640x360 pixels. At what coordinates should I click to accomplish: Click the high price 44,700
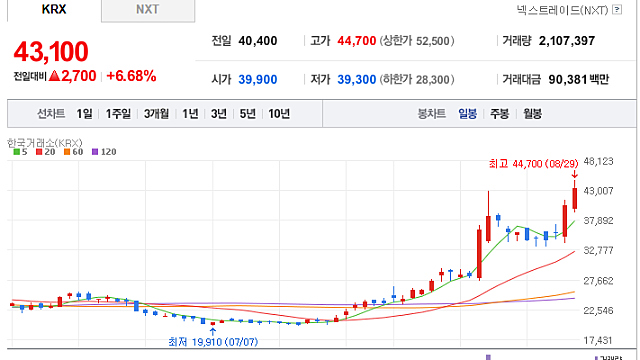coord(356,41)
